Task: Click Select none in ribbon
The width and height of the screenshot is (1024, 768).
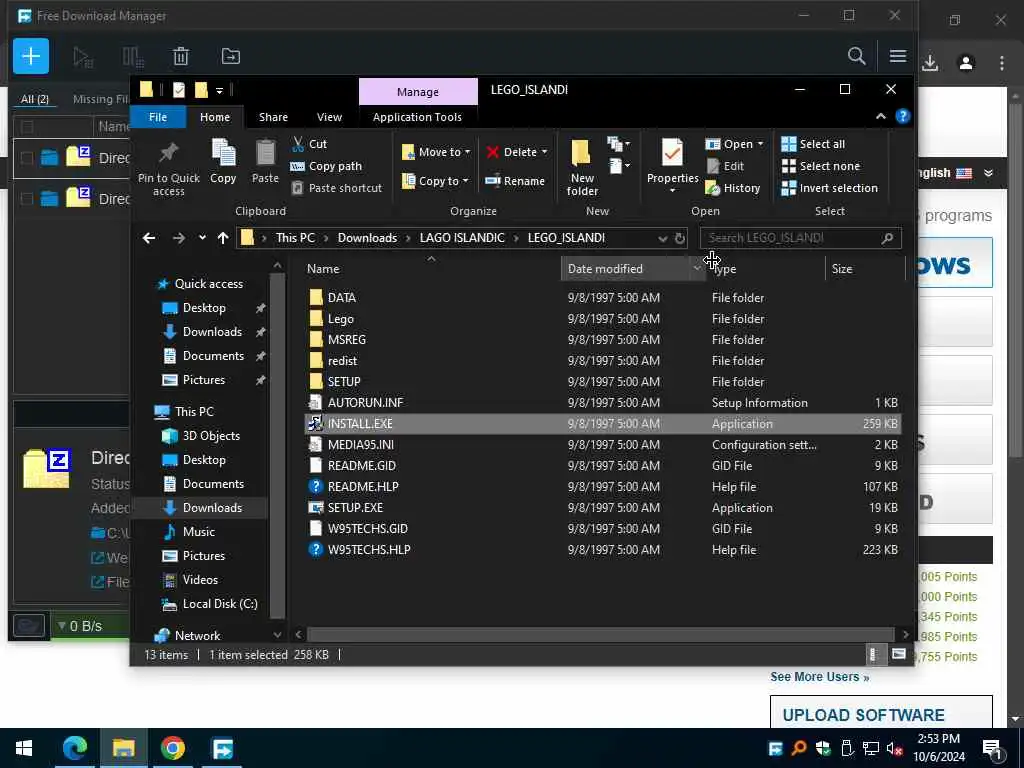Action: pos(821,166)
